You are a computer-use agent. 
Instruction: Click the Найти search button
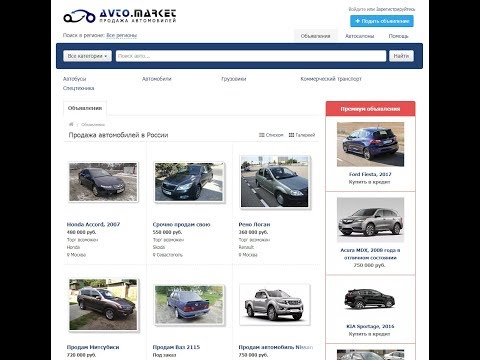point(401,56)
